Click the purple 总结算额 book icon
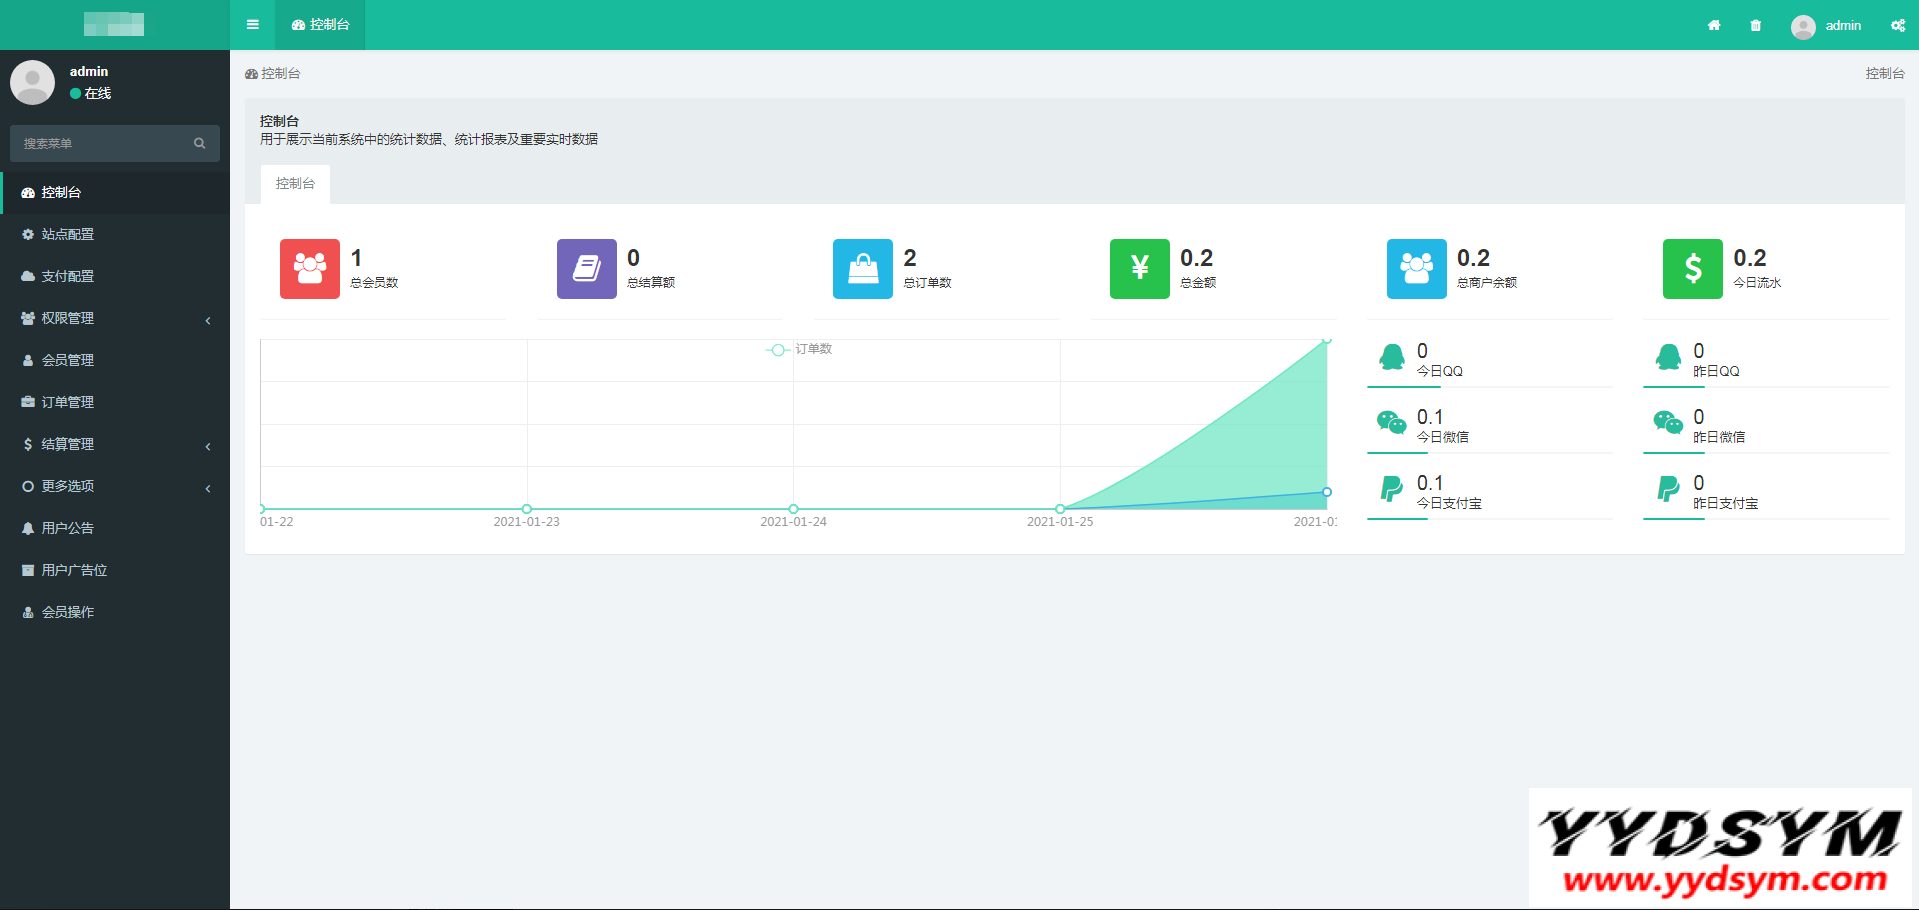The width and height of the screenshot is (1919, 910). click(586, 268)
